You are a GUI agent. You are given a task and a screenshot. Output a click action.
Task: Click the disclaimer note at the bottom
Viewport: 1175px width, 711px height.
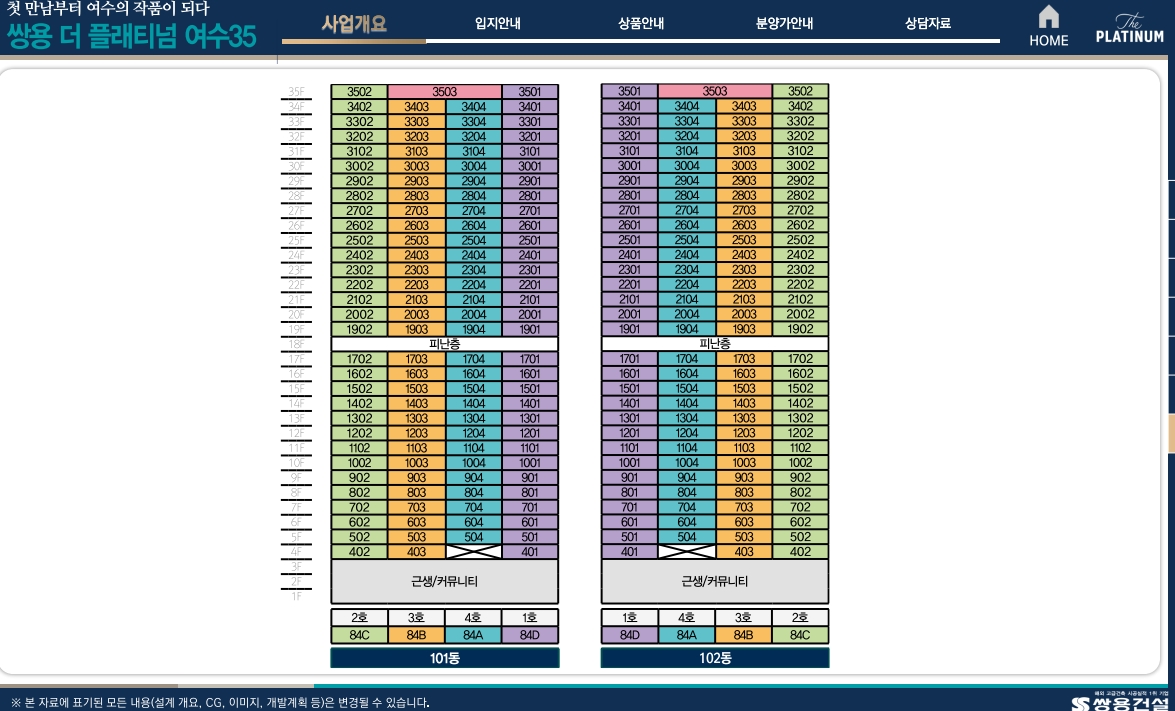220,703
